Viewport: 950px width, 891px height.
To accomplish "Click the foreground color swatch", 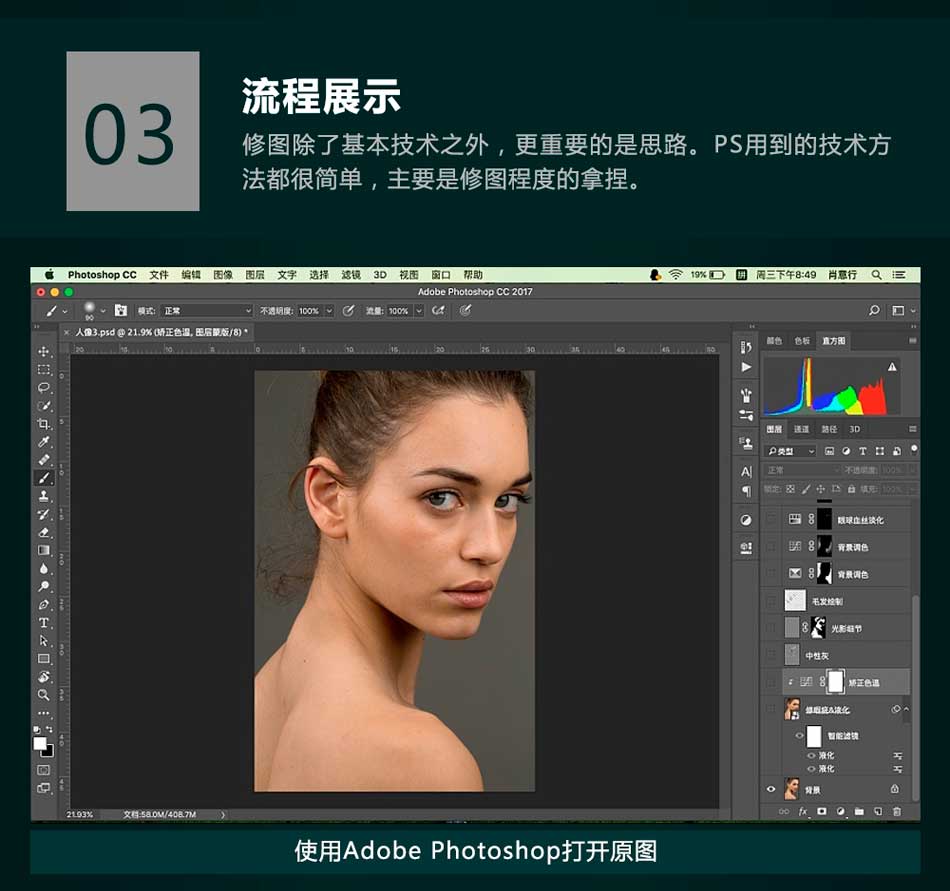I will (x=41, y=743).
